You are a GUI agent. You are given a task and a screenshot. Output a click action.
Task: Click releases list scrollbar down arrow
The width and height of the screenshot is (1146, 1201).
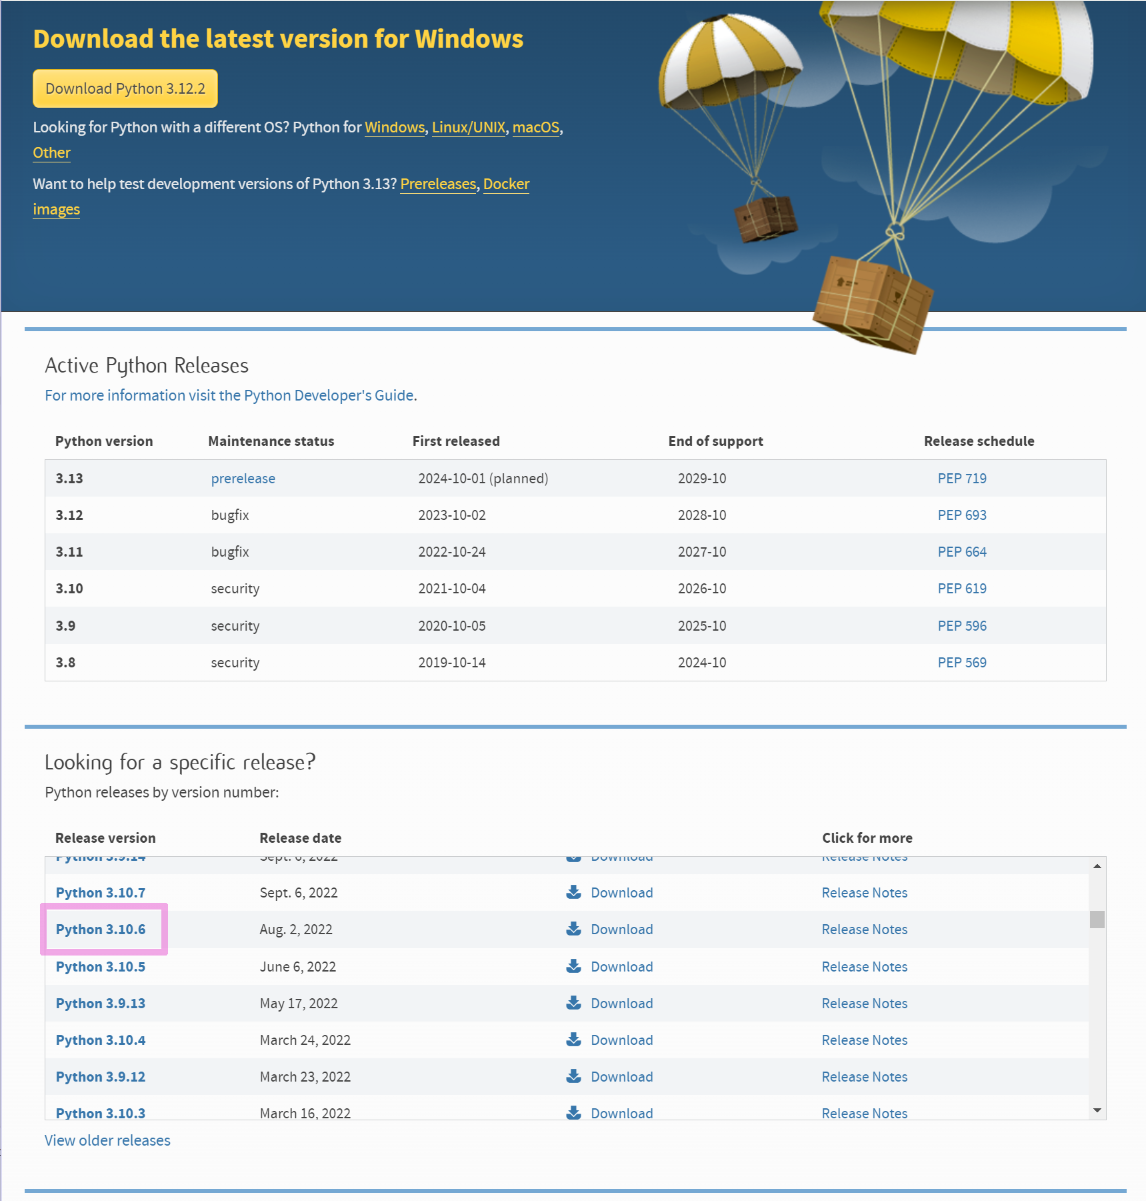pyautogui.click(x=1097, y=1110)
